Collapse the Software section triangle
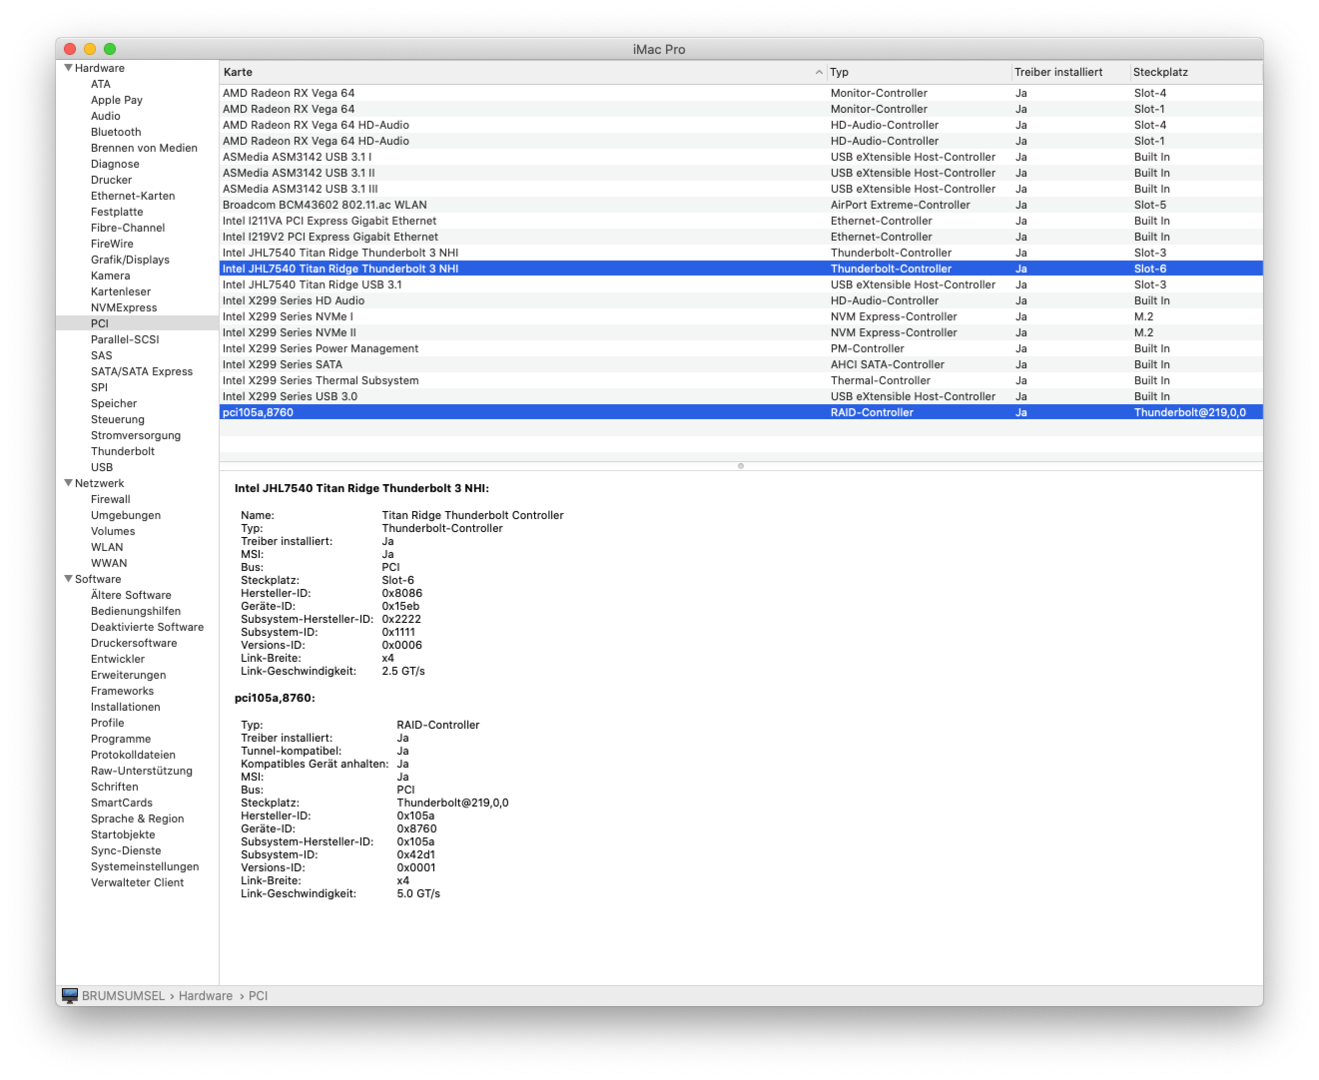The image size is (1319, 1080). click(68, 579)
